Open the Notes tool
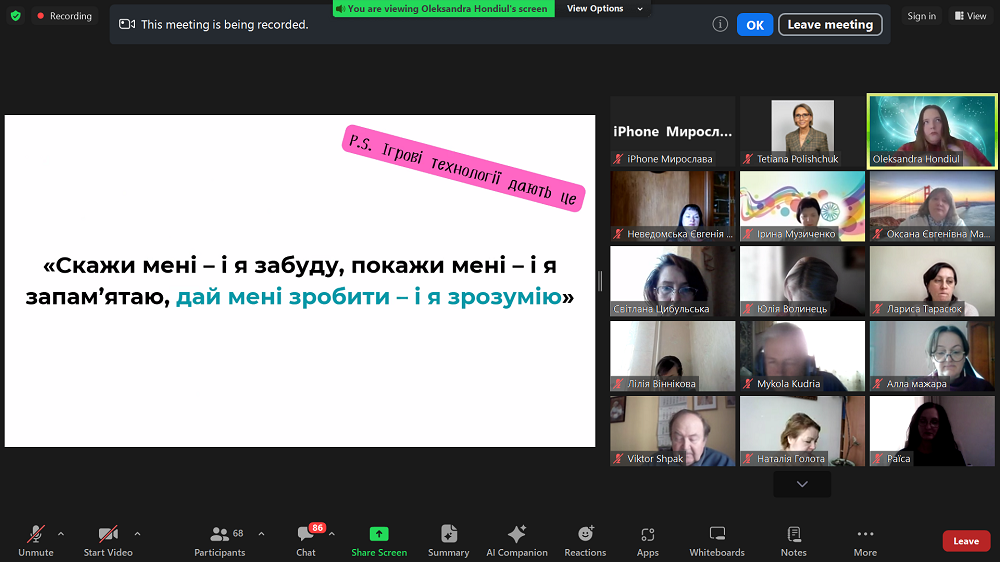This screenshot has height=562, width=1000. point(794,540)
